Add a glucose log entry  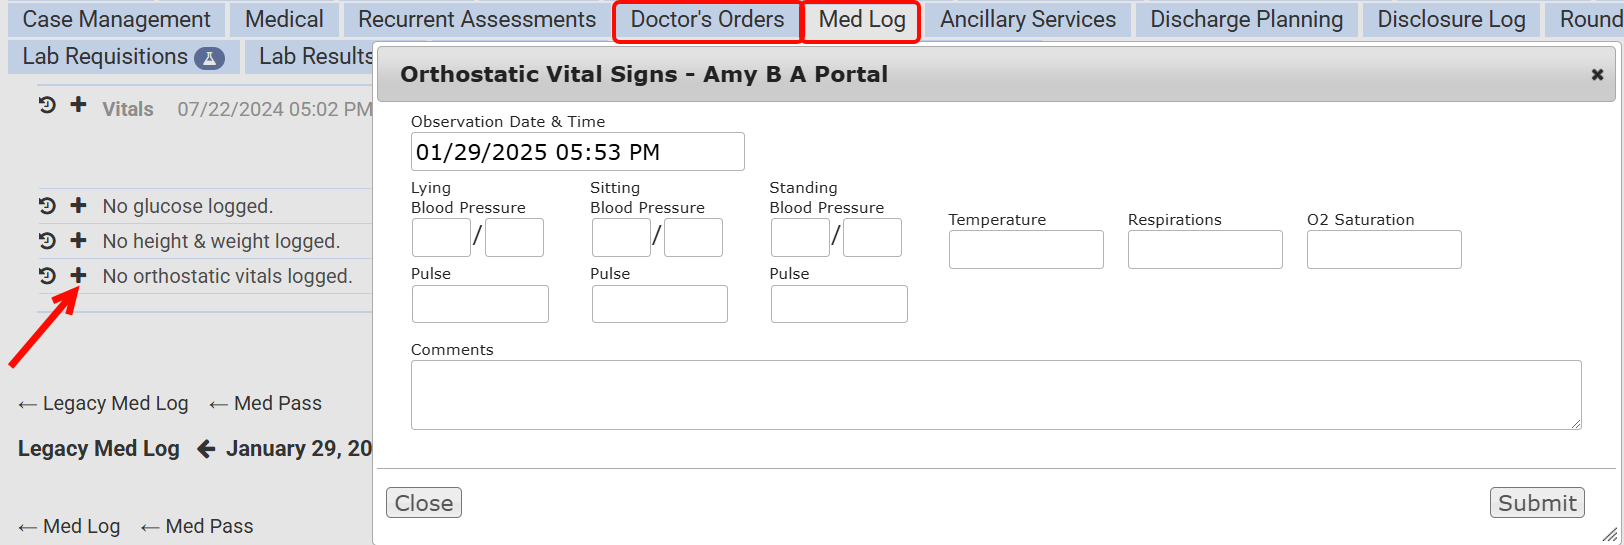78,206
